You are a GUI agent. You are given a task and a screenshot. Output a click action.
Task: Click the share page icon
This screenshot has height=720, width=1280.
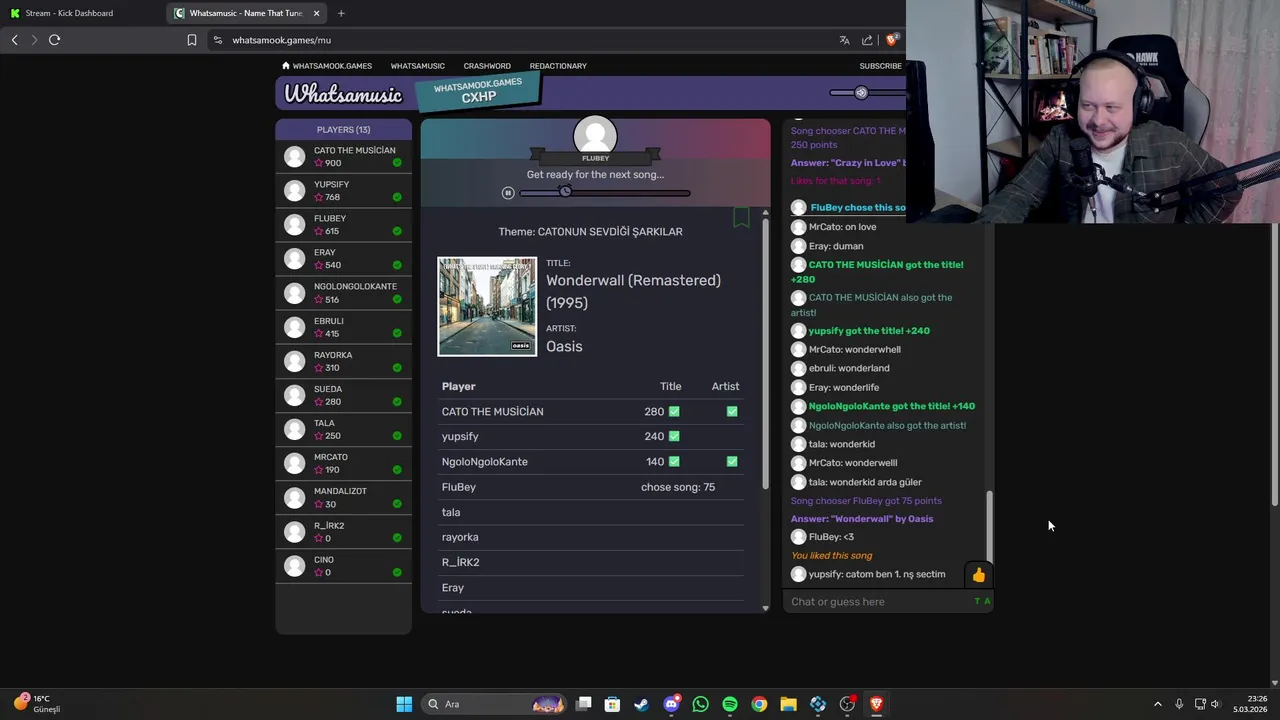[867, 40]
